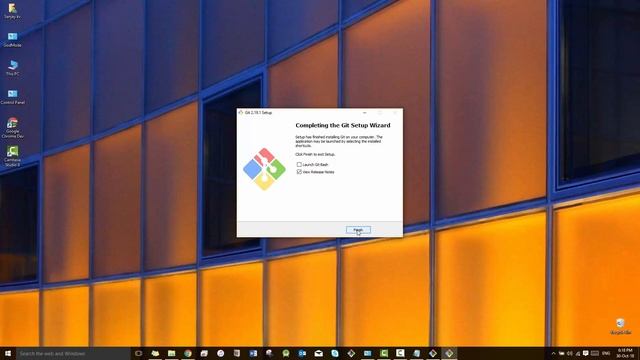Close the Git Setup window
This screenshot has height=360, width=640.
pos(395,113)
